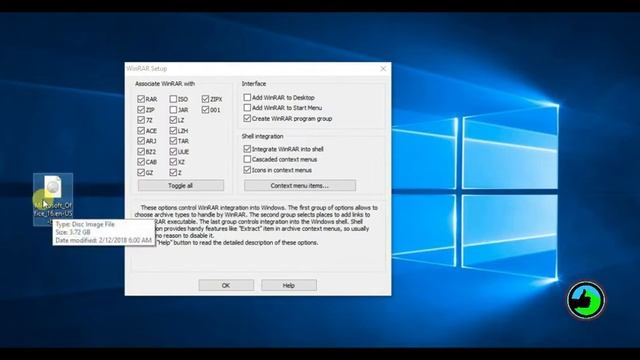The width and height of the screenshot is (640, 360).
Task: Toggle the LZH association checkbox
Action: [173, 131]
